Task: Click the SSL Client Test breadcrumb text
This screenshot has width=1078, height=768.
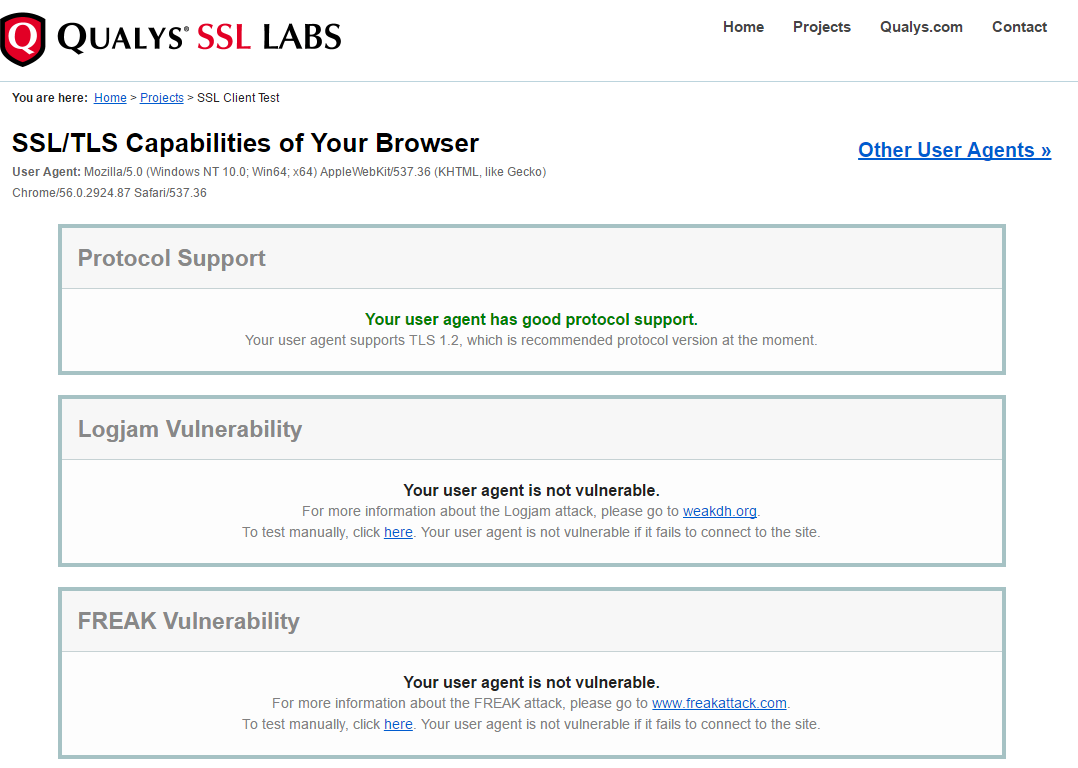Action: click(238, 98)
